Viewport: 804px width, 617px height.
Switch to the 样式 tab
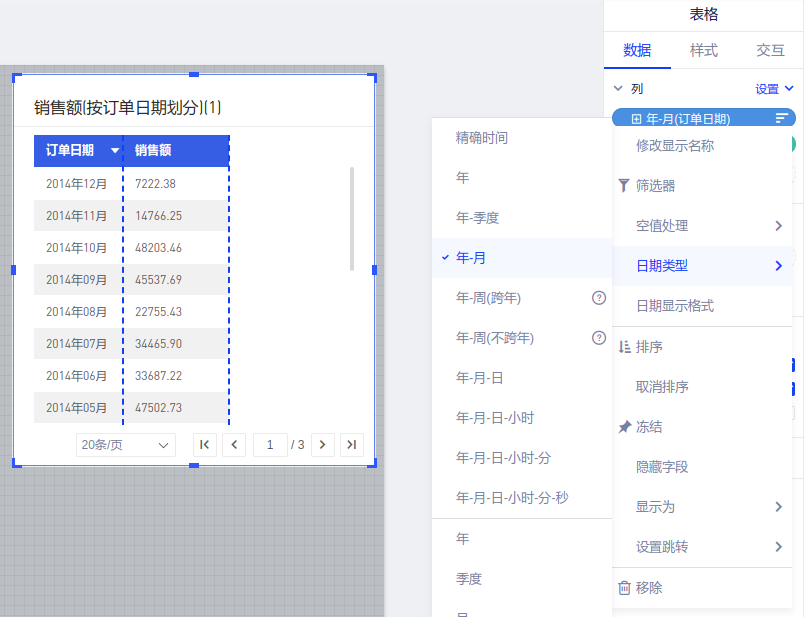click(x=703, y=50)
